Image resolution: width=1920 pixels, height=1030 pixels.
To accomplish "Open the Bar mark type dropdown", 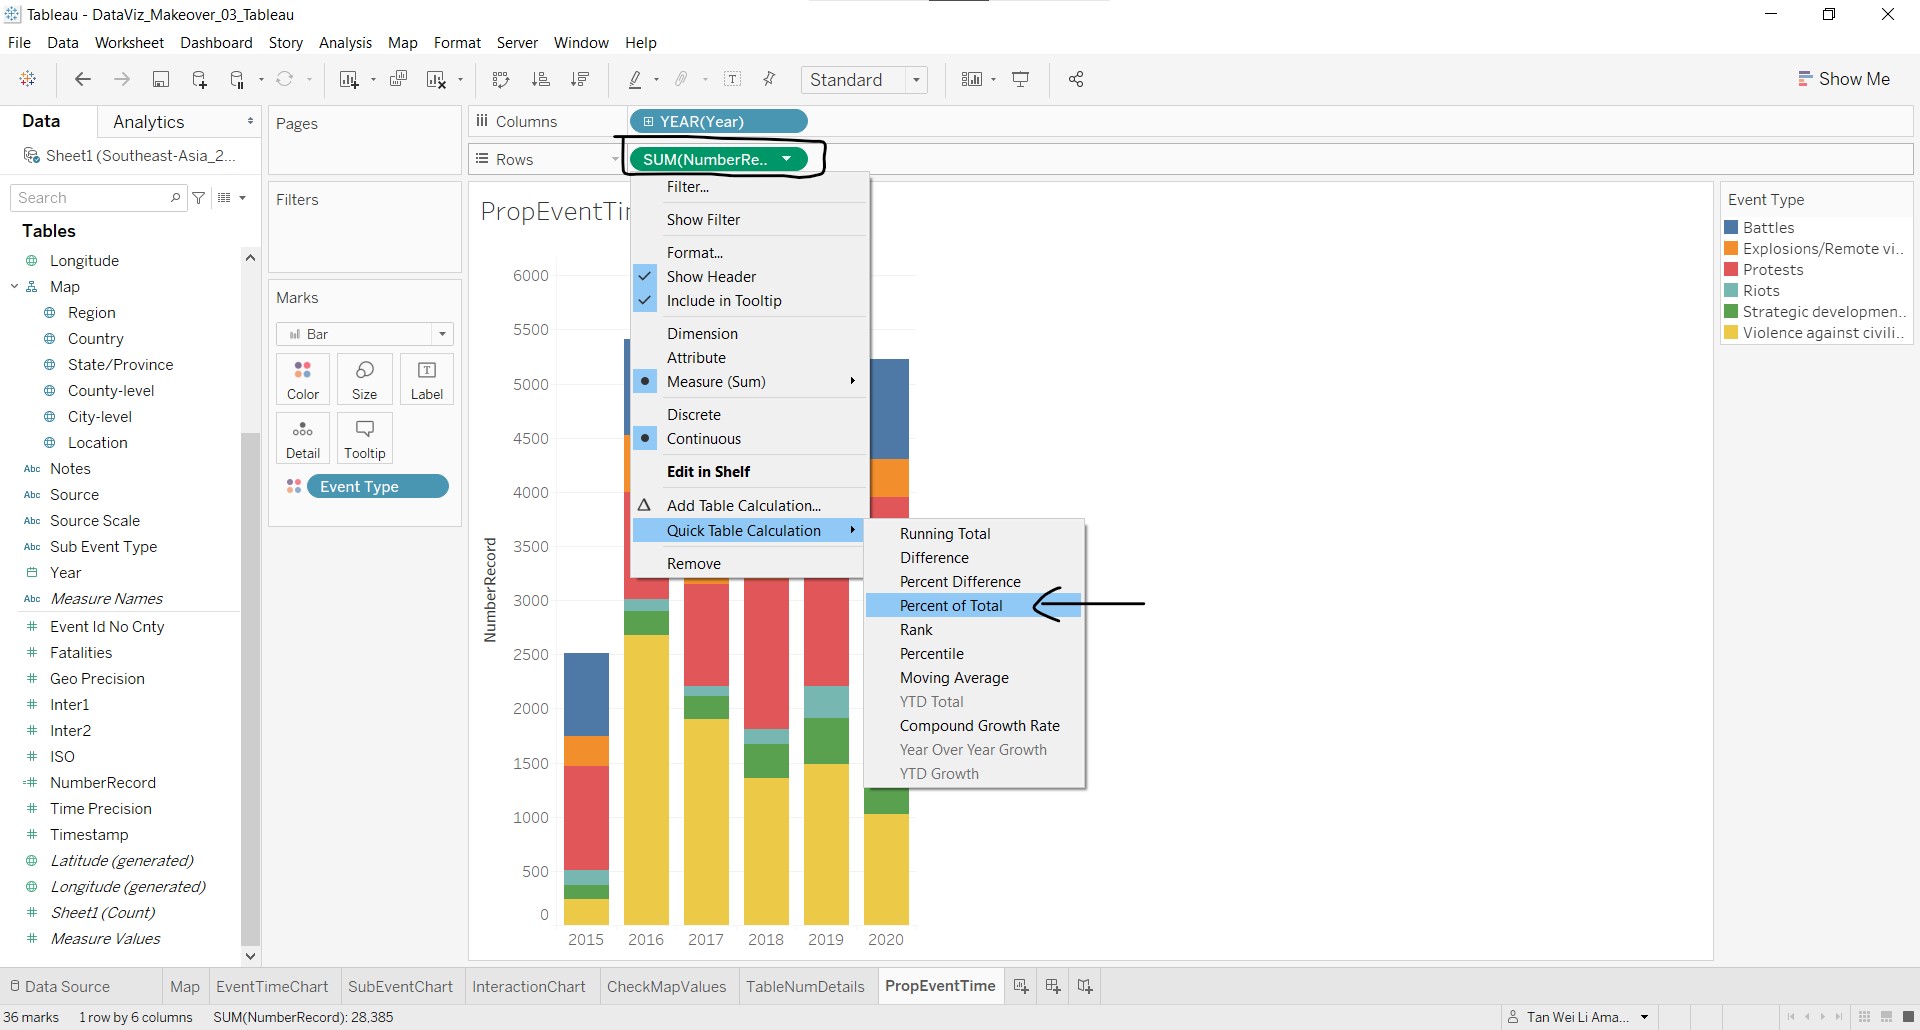I will click(x=365, y=334).
